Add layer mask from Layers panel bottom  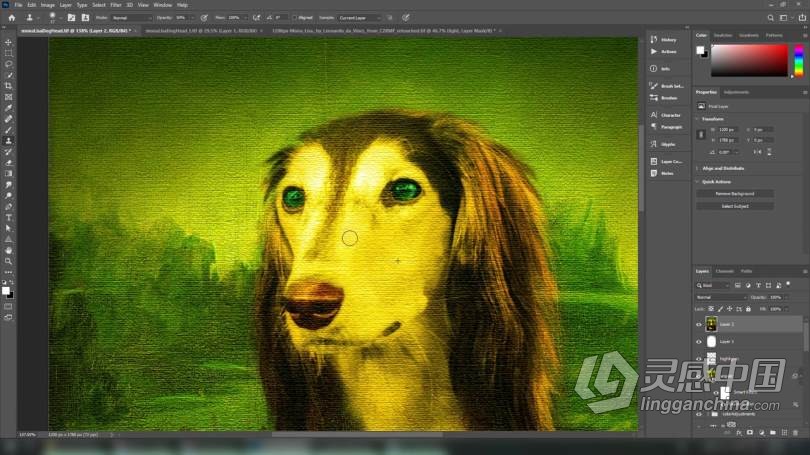pos(750,433)
